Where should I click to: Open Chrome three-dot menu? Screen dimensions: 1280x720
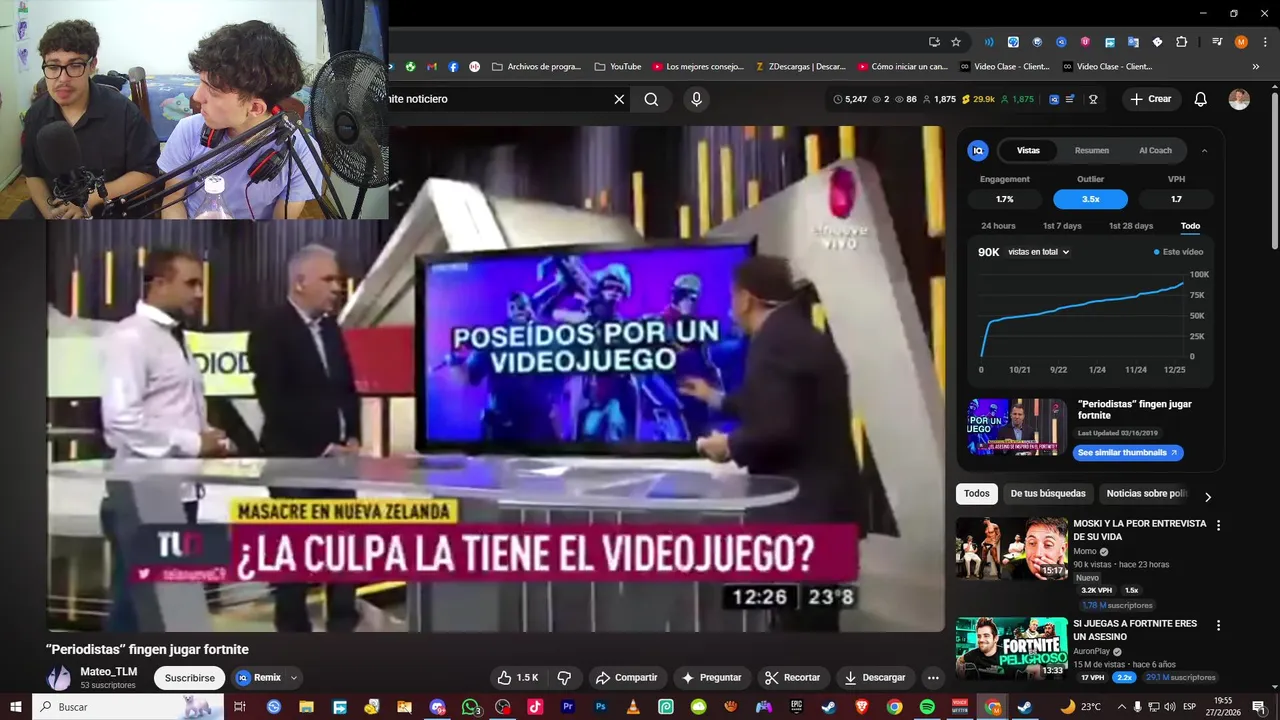pyautogui.click(x=1263, y=42)
